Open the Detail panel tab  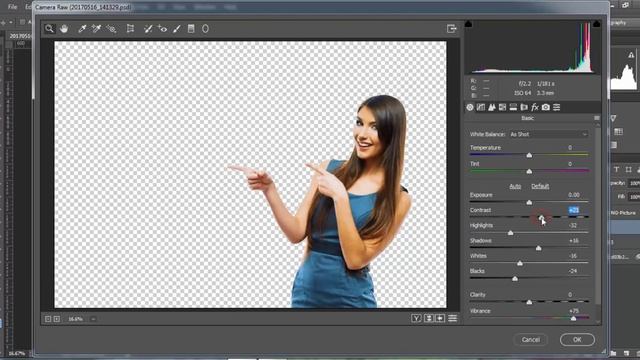(492, 107)
